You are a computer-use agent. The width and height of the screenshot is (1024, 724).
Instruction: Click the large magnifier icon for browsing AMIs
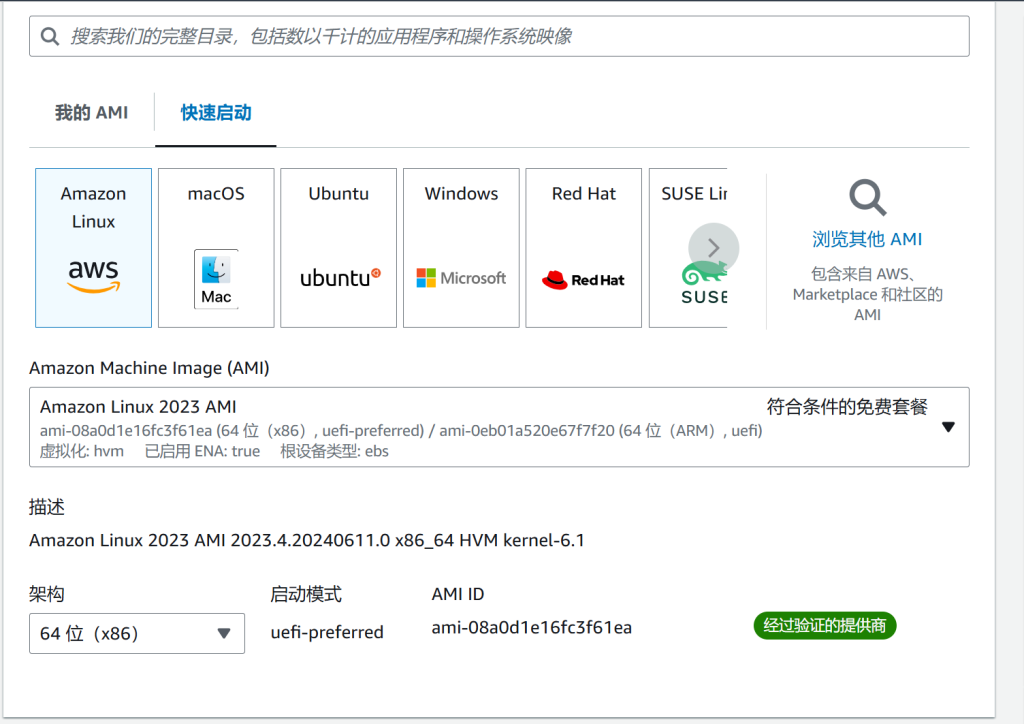coord(866,198)
